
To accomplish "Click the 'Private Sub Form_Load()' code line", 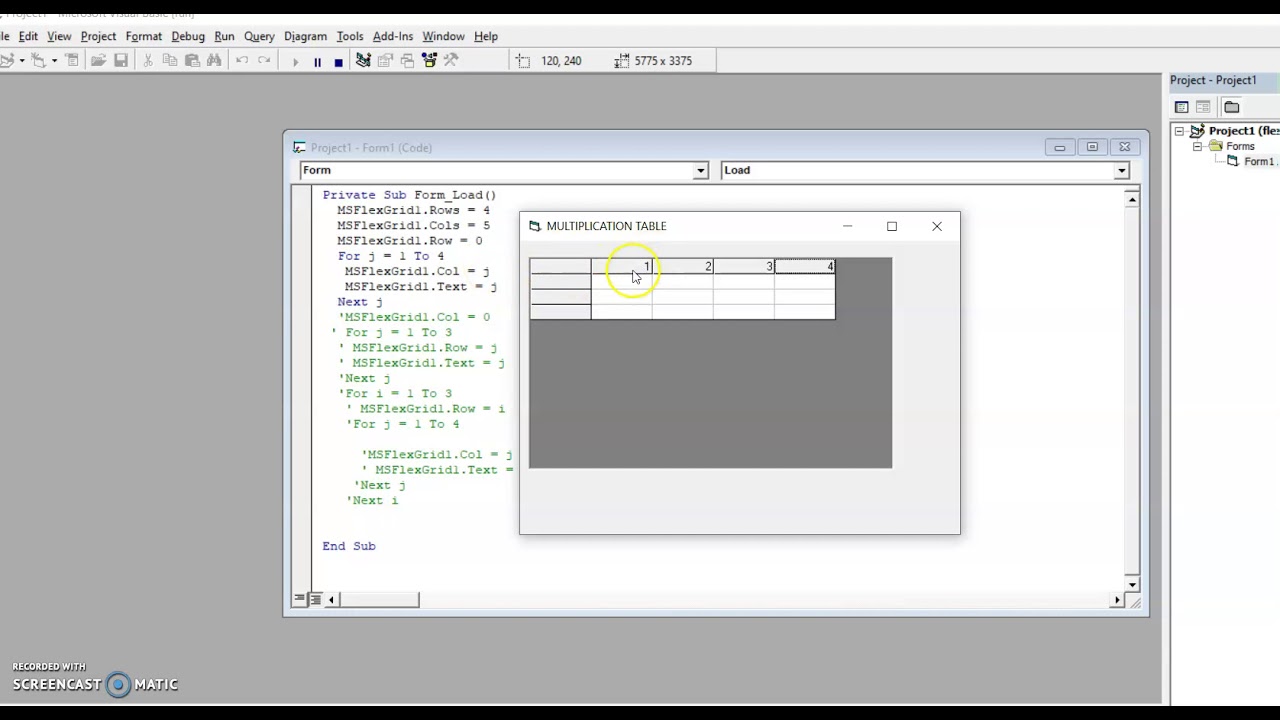I will pos(409,195).
